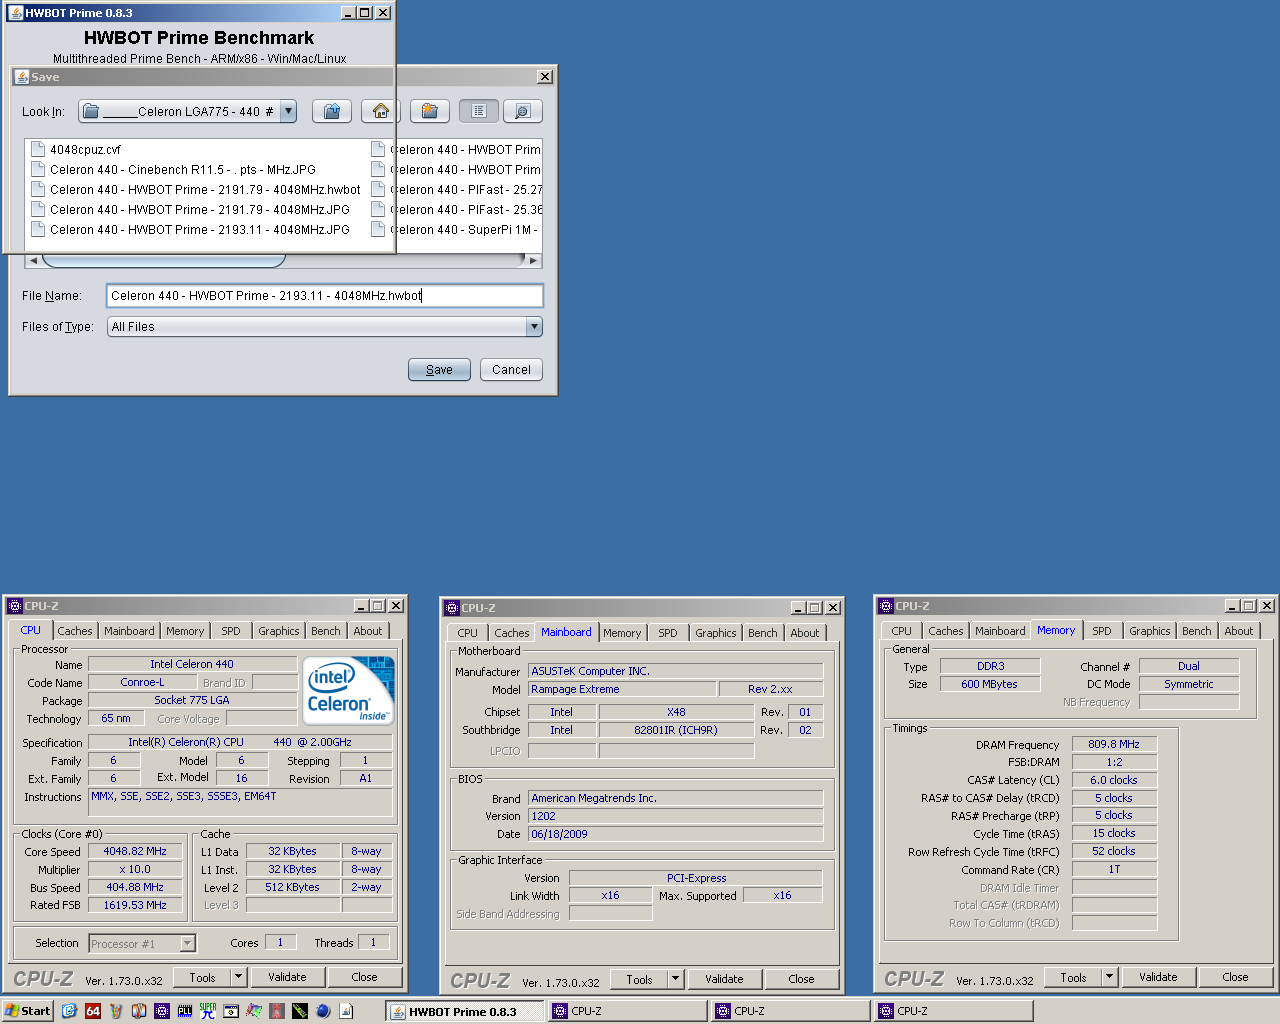The image size is (1280, 1024).
Task: Open Bench tab in the leftmost CPU-Z window
Action: (325, 631)
